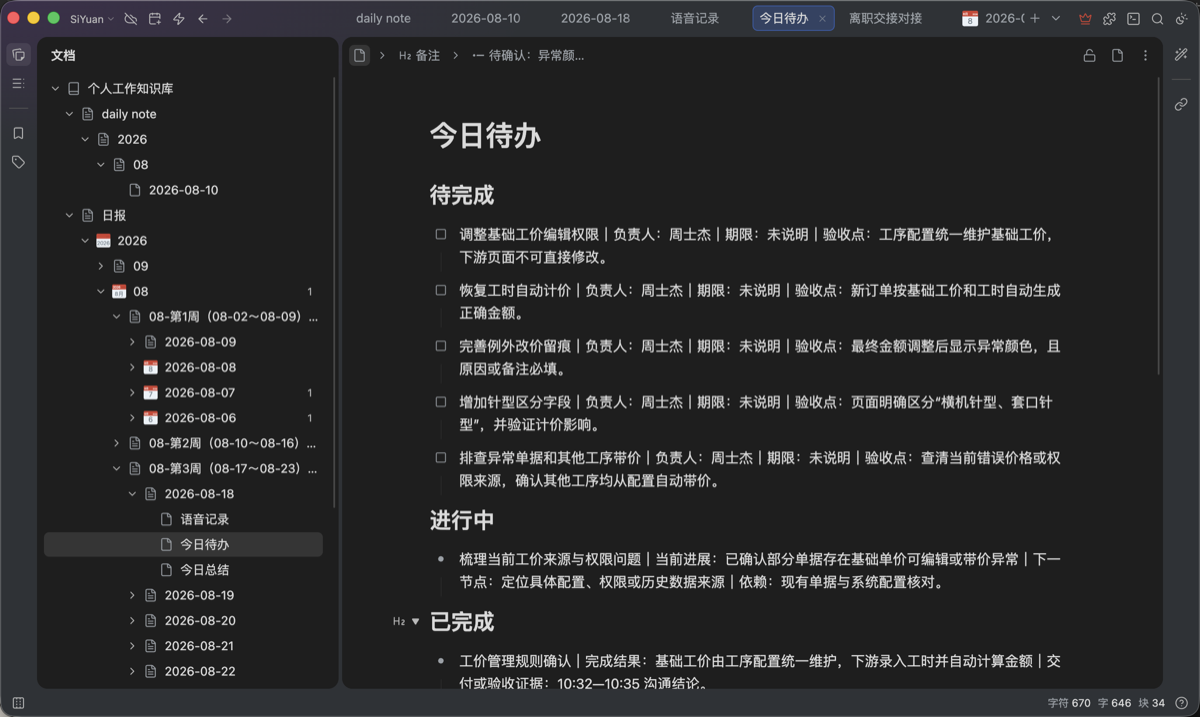Switch to the 2026-08-18 tab
1200x717 pixels.
(x=595, y=19)
